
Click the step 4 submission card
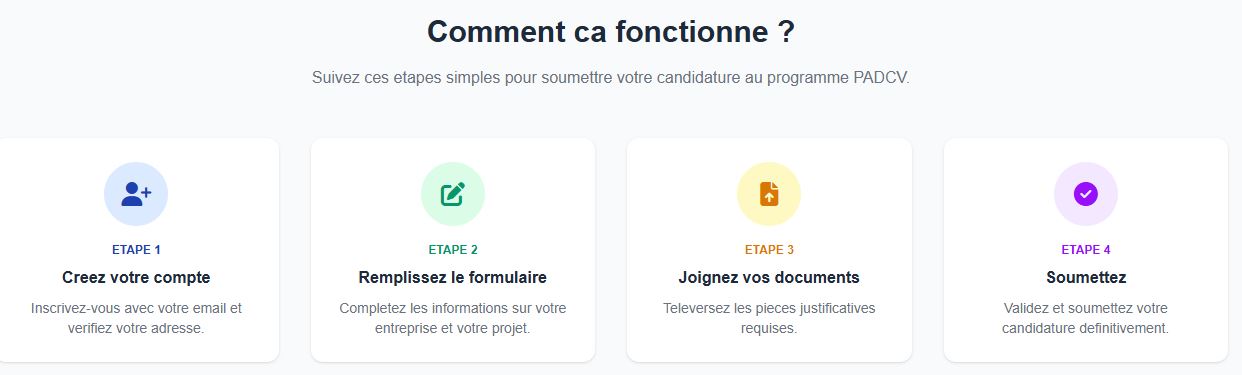coord(1086,250)
